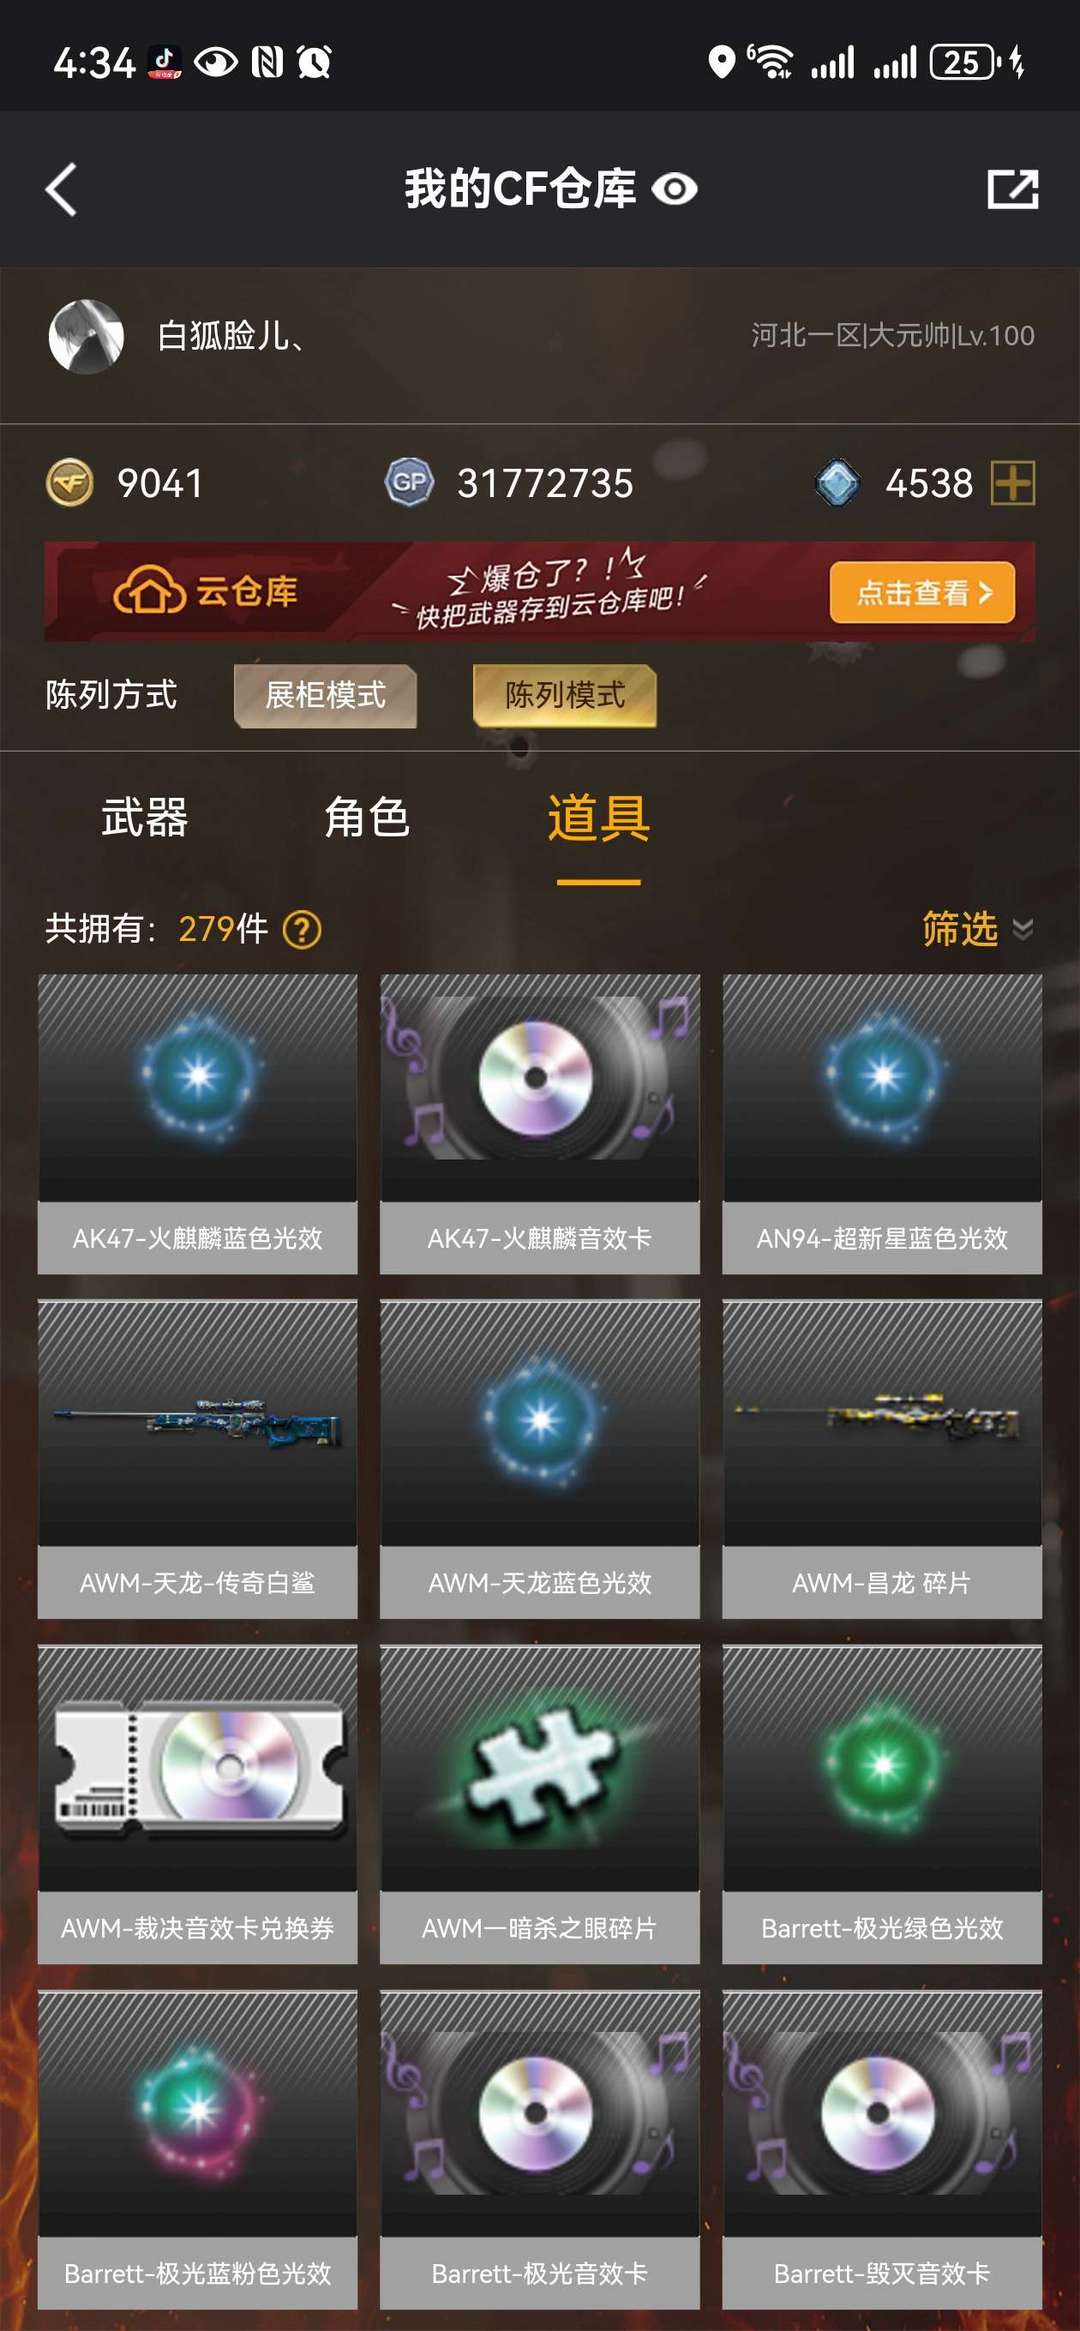This screenshot has width=1080, height=2331.
Task: Switch to the 武器 tab
Action: [145, 818]
